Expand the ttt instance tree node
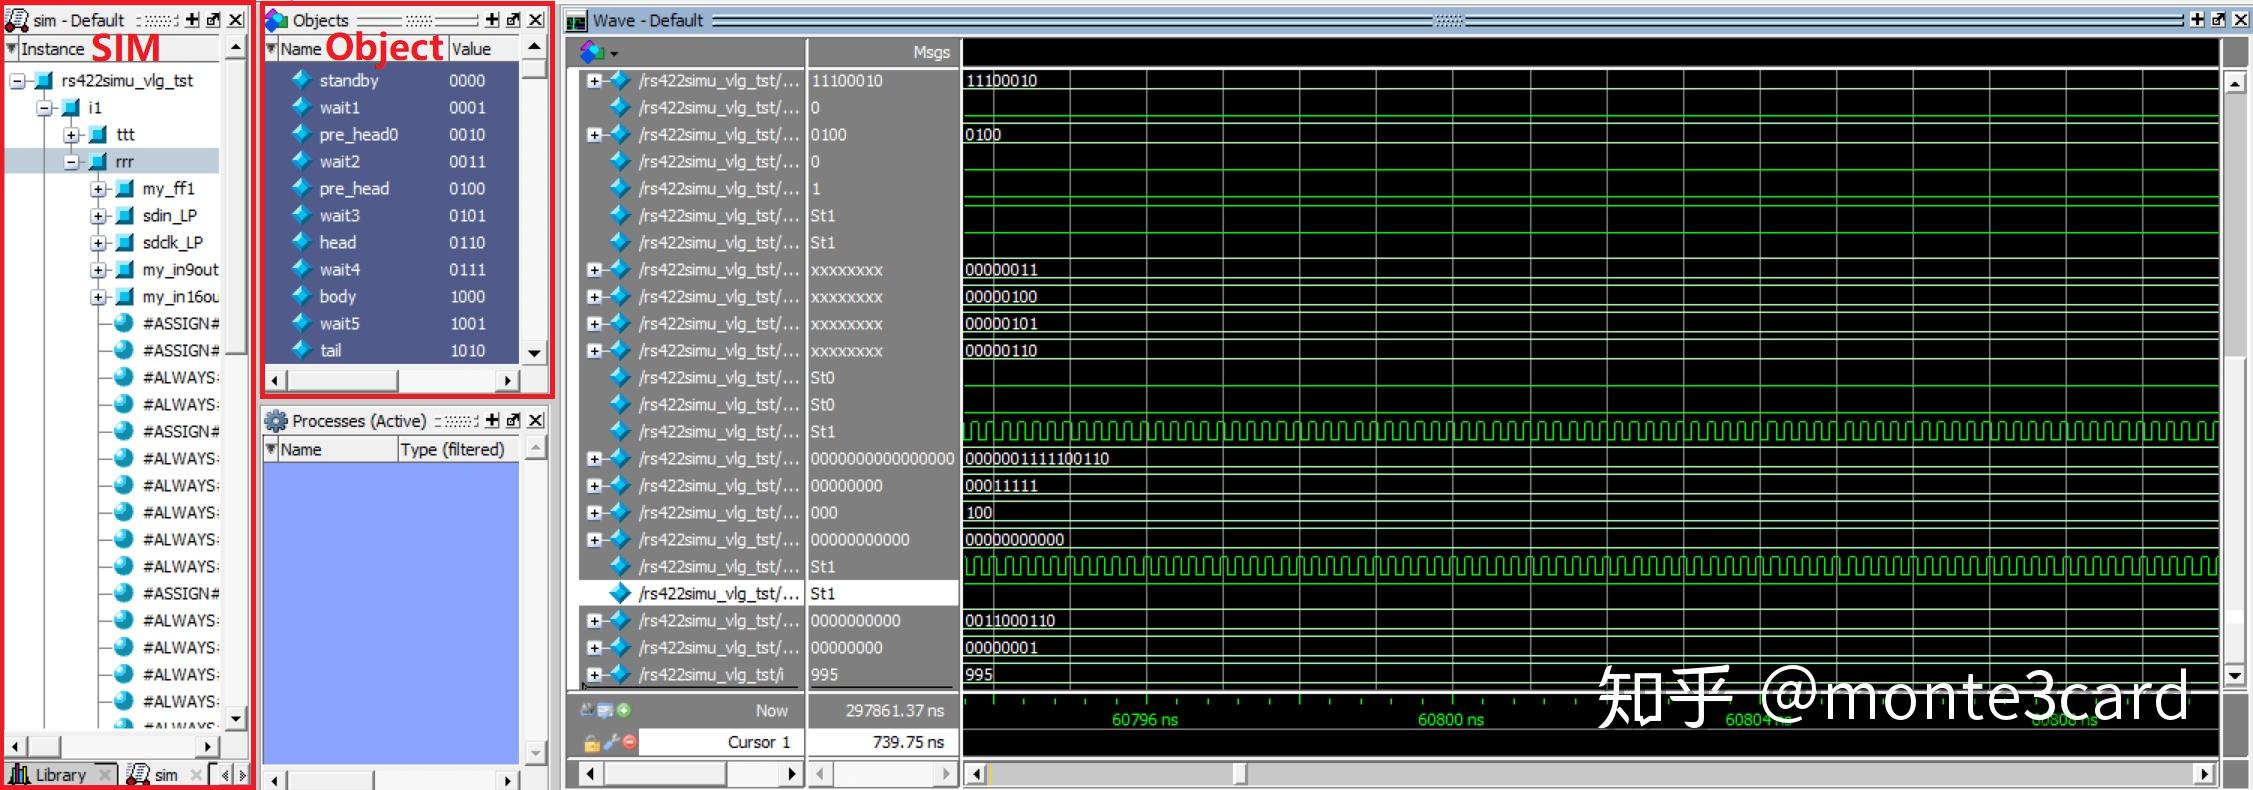Viewport: 2253px width, 790px height. point(72,135)
